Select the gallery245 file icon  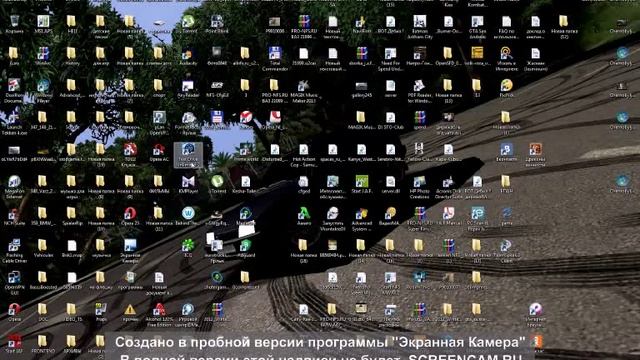(361, 88)
